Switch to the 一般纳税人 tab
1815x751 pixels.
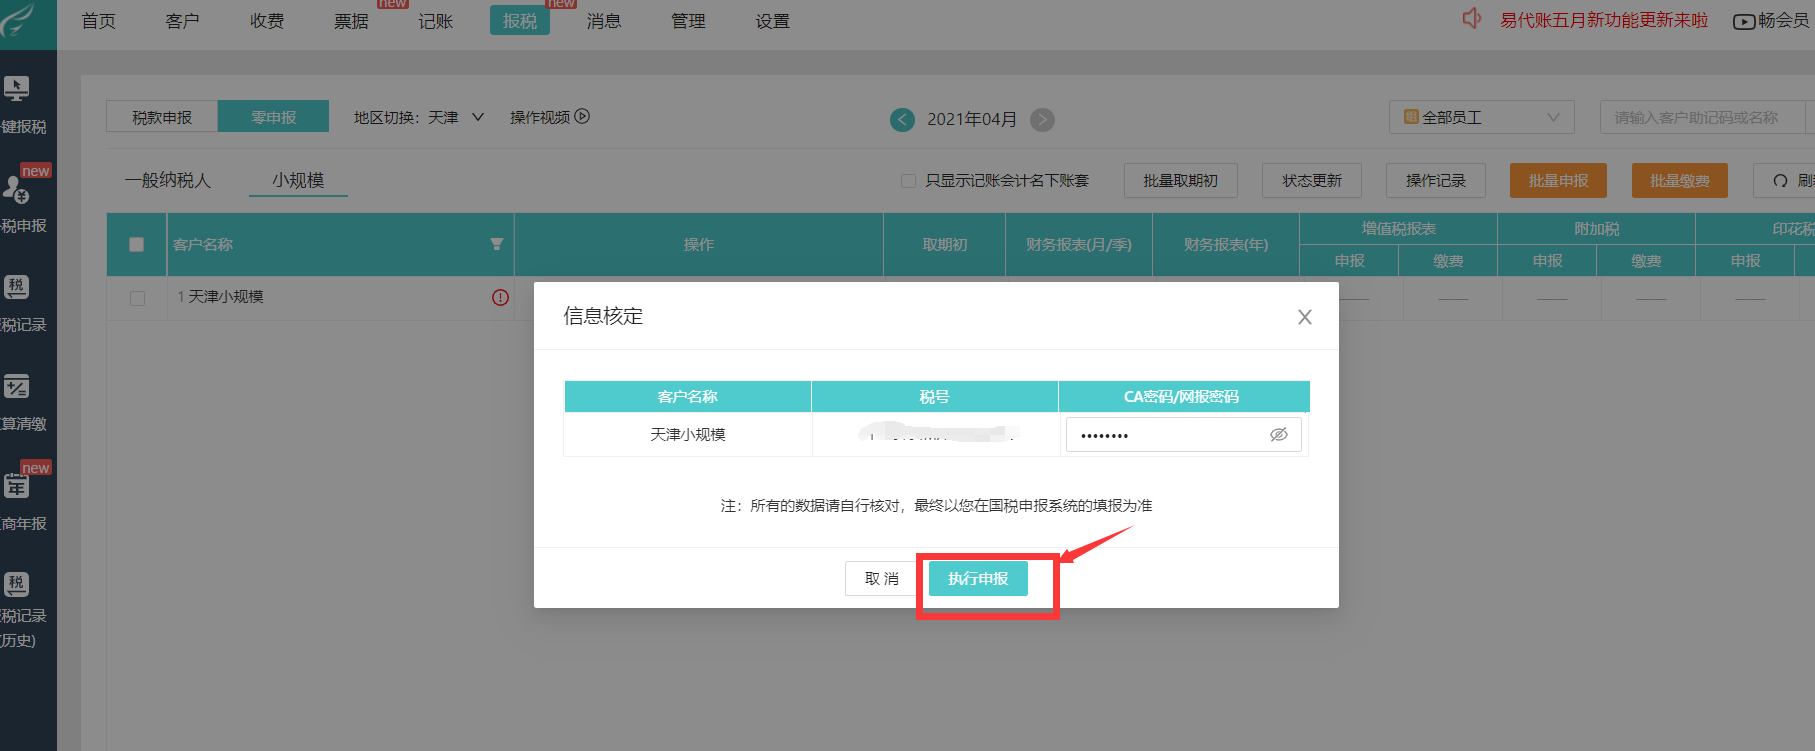pyautogui.click(x=168, y=180)
